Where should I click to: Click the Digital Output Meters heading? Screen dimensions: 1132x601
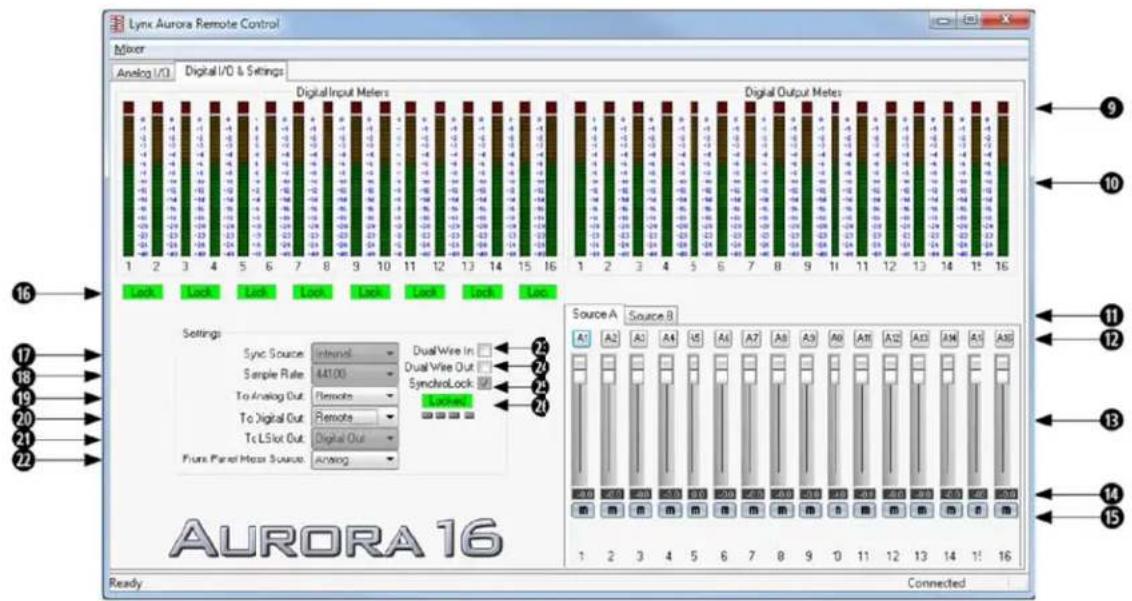793,92
